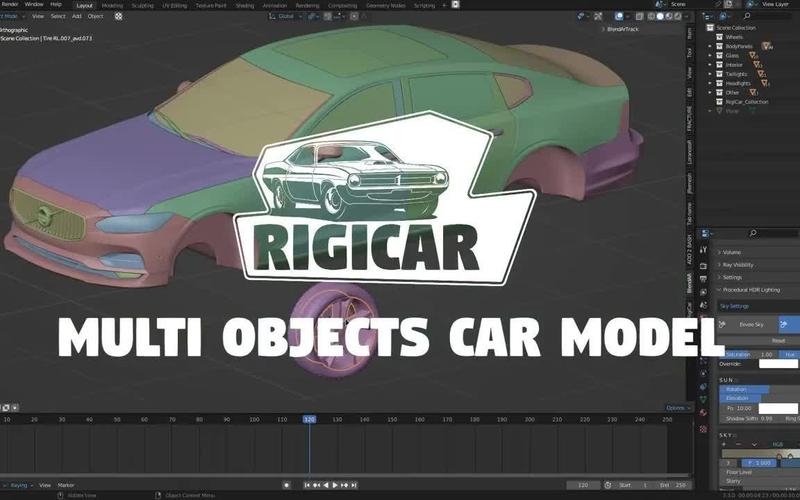Open the timeline Options dropdown

coord(678,408)
